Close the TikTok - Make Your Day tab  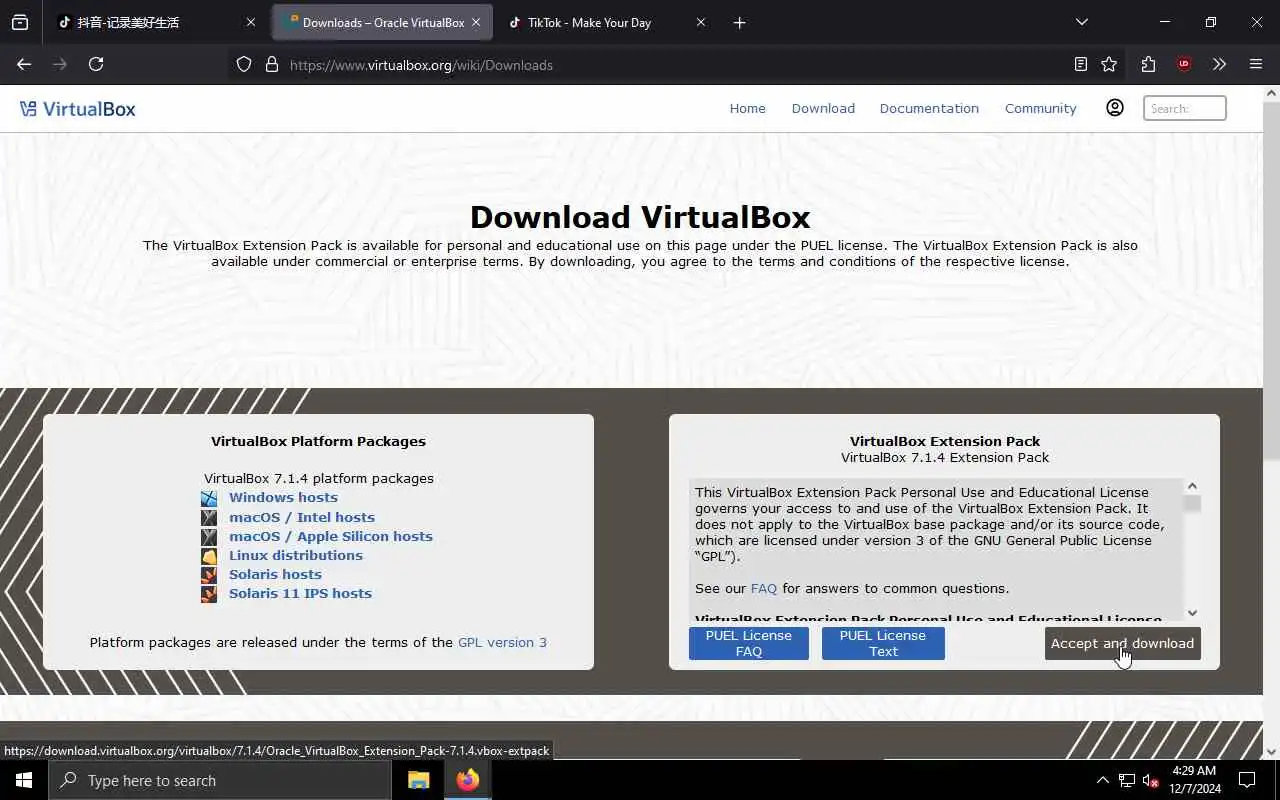click(x=700, y=22)
